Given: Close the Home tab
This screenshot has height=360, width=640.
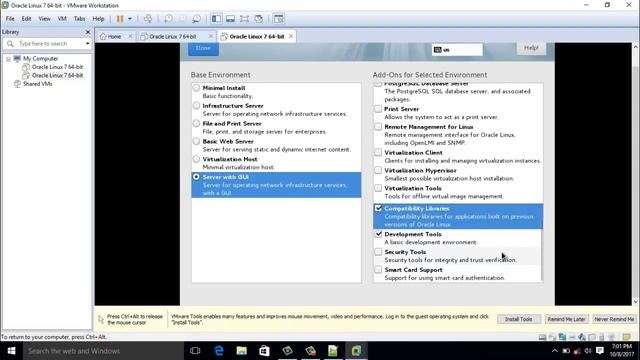Looking at the screenshot, I should [x=130, y=36].
